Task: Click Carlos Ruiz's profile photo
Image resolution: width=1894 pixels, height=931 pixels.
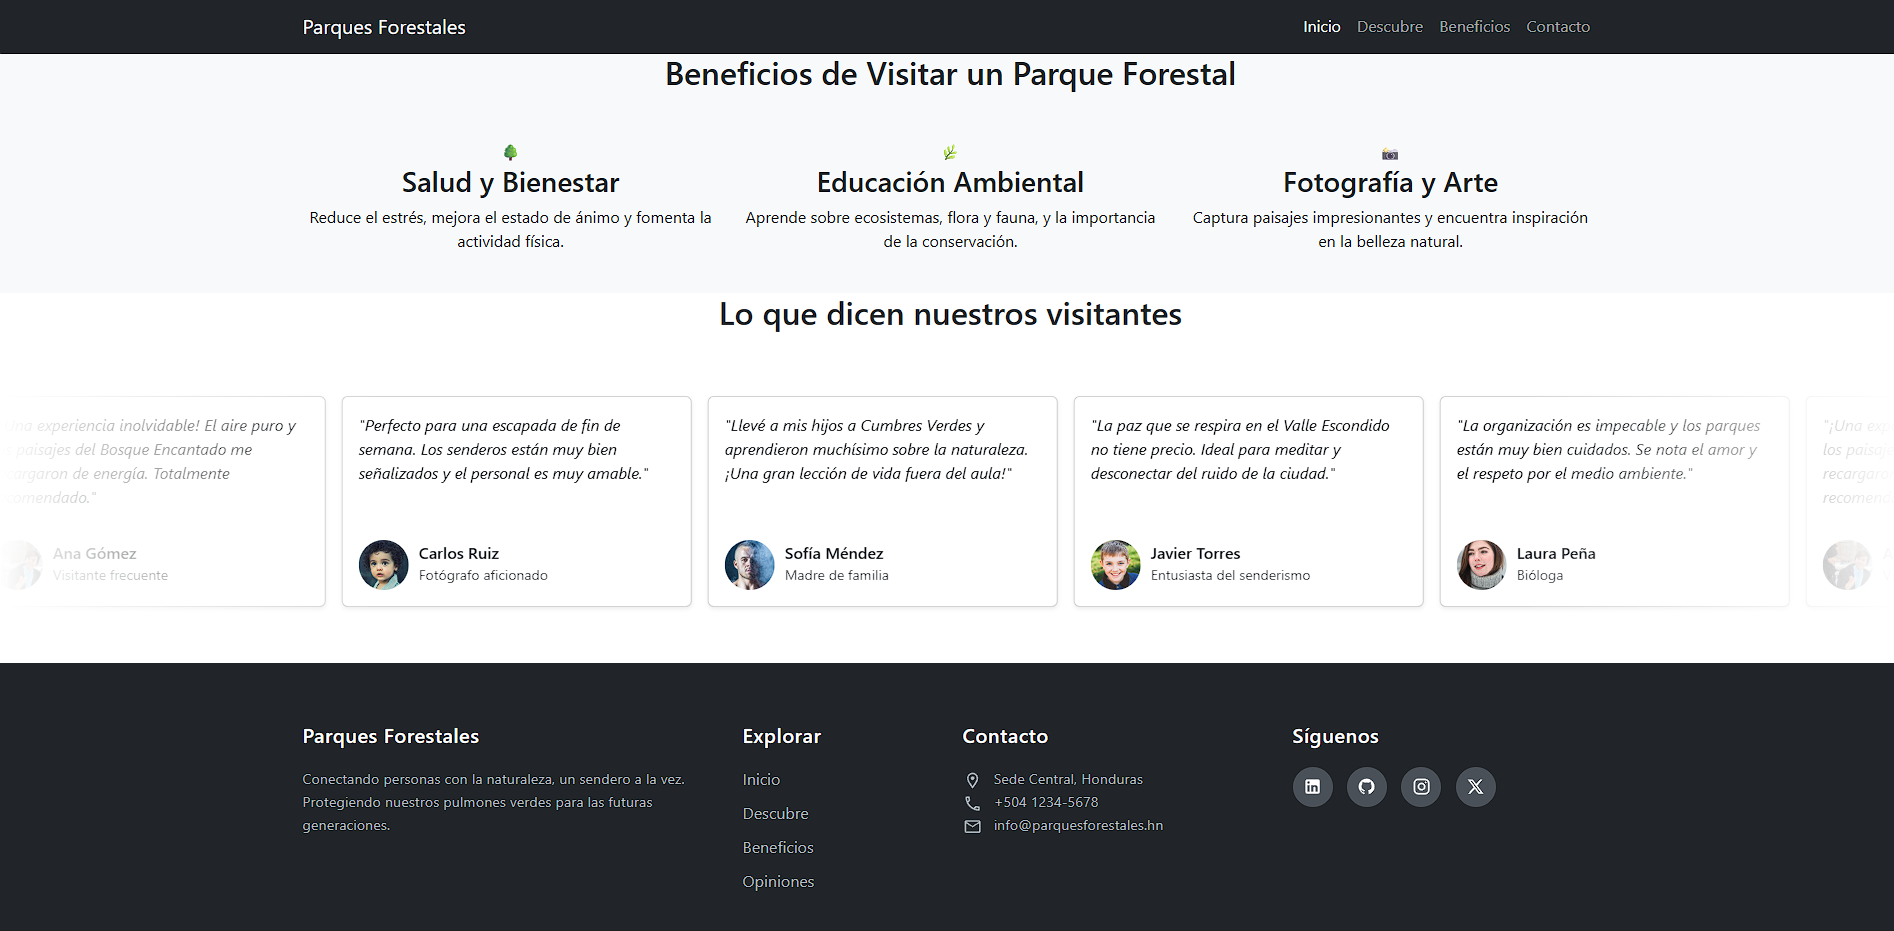Action: pyautogui.click(x=383, y=565)
